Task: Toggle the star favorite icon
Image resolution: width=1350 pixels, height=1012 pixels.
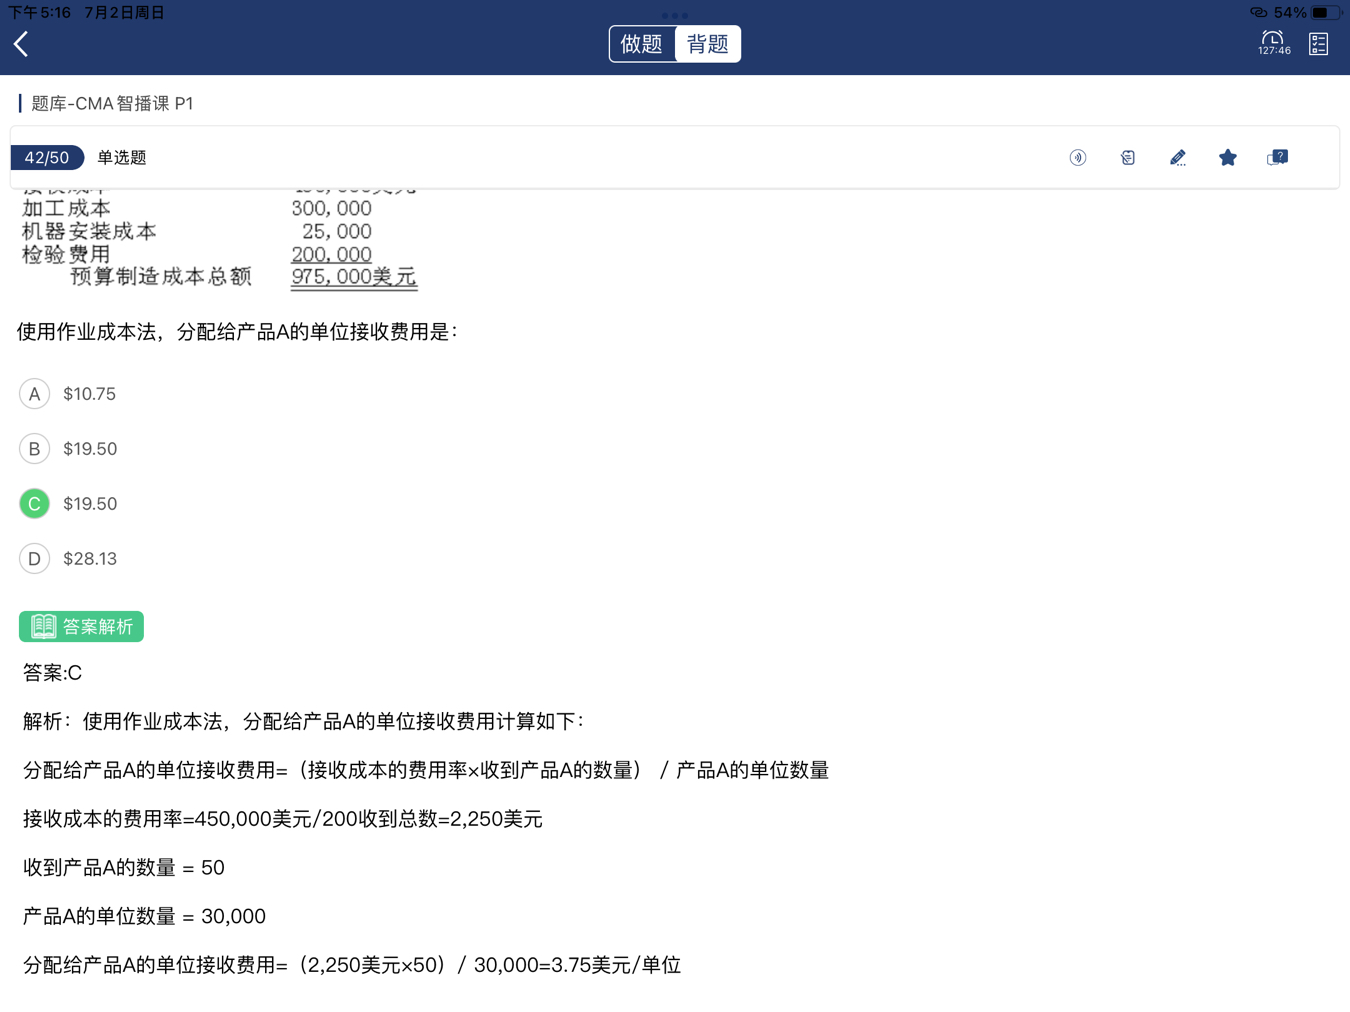Action: 1227,158
